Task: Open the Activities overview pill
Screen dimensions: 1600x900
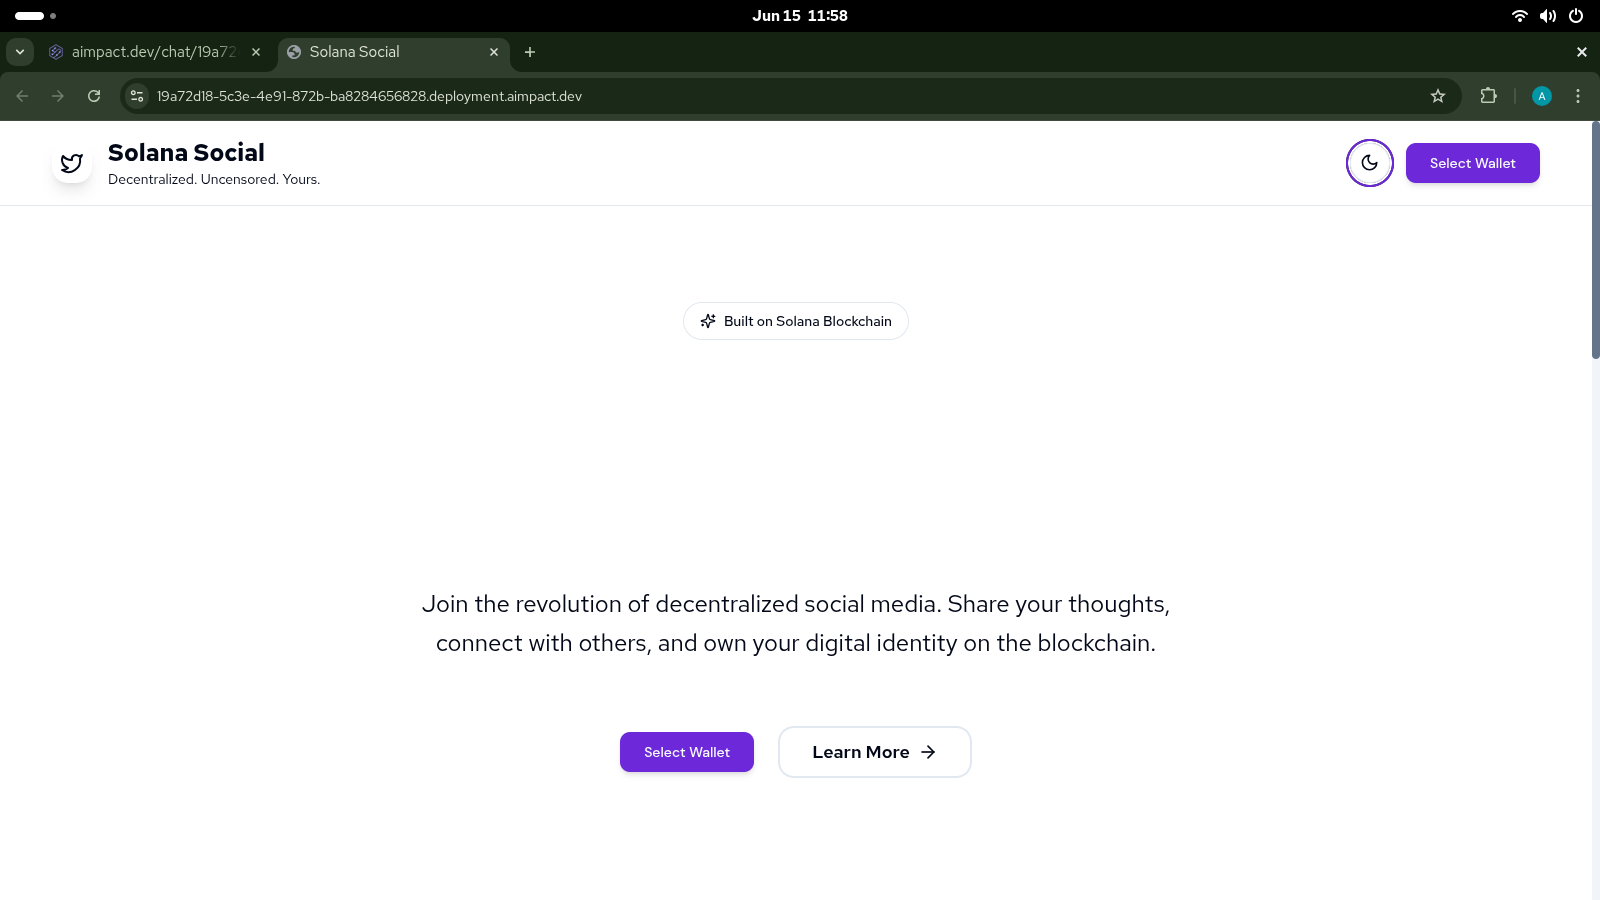Action: coord(35,16)
